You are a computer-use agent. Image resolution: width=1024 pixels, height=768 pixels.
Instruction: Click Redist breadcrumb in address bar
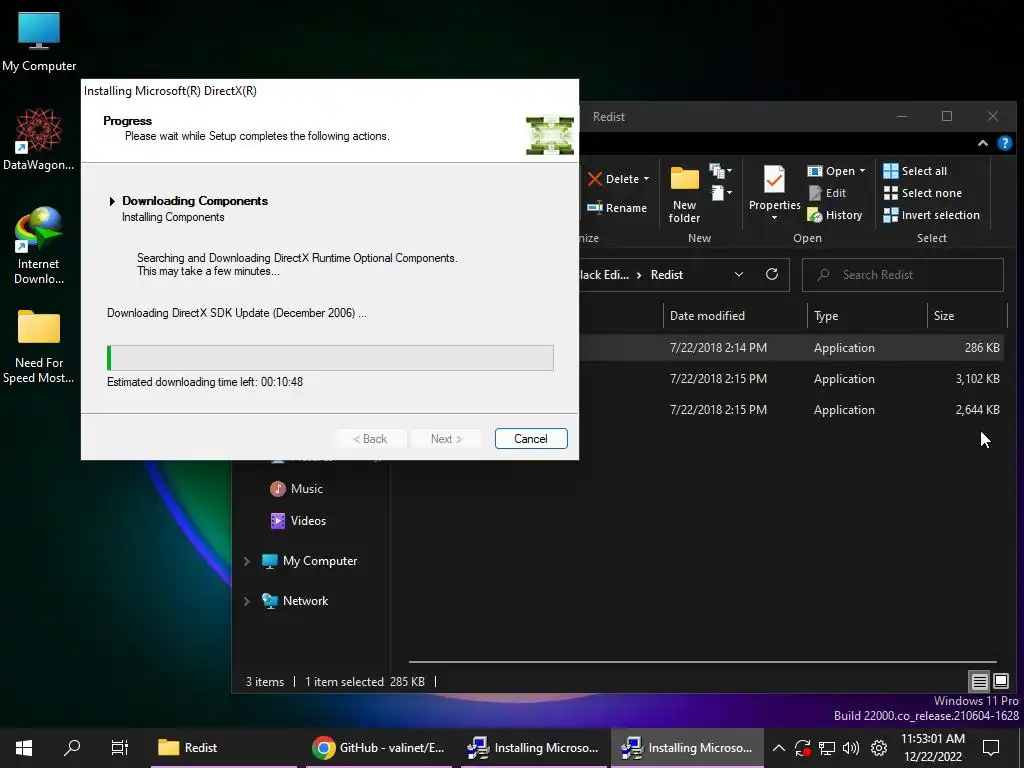[666, 275]
